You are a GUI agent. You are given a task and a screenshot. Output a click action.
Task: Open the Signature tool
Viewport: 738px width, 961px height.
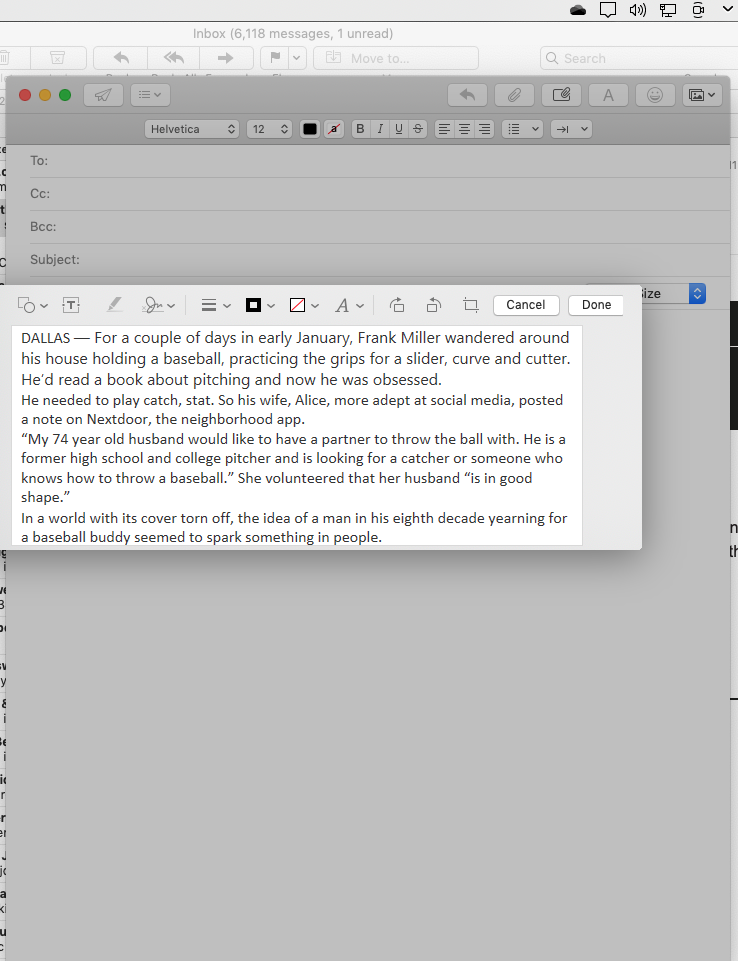158,305
